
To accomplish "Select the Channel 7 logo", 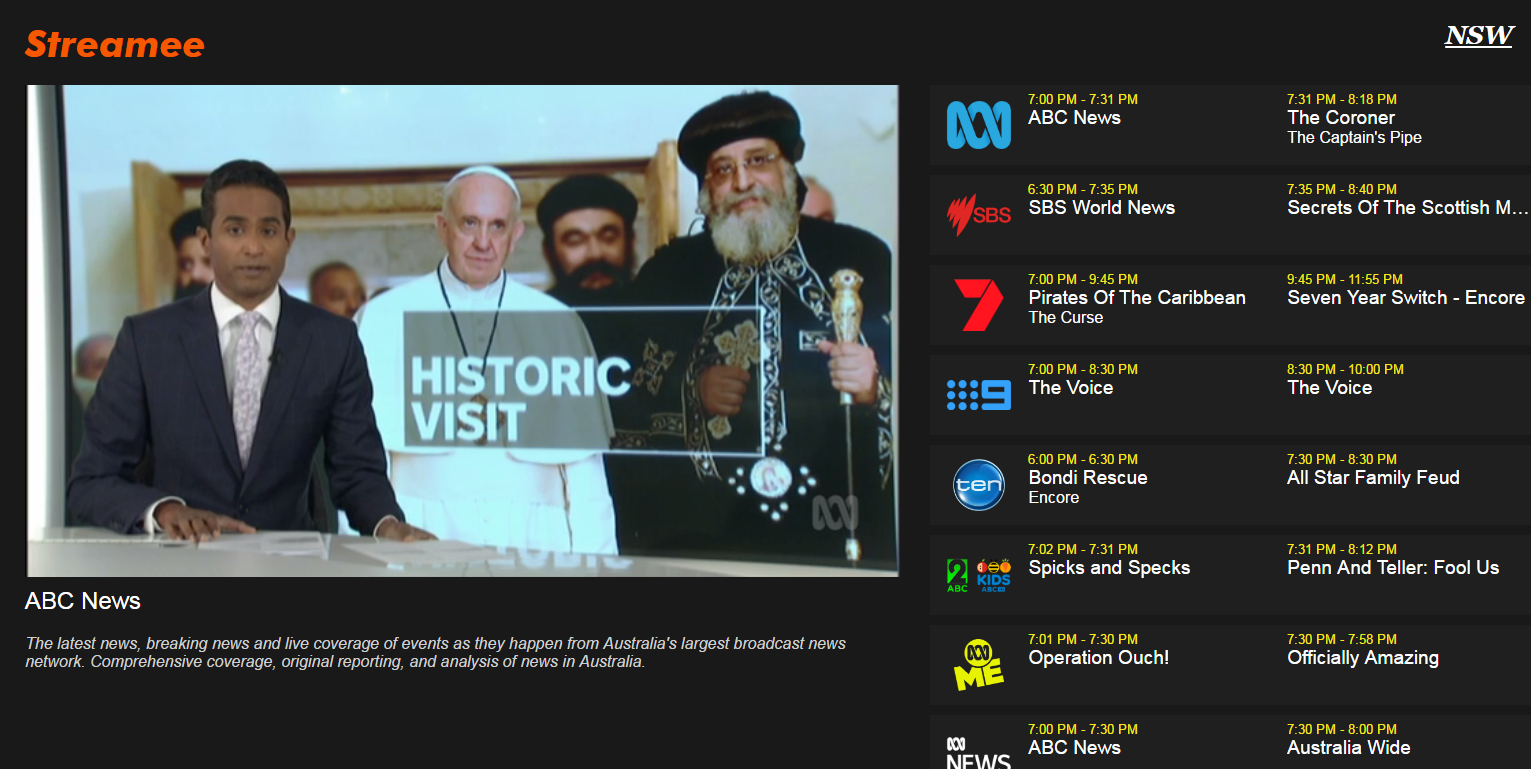I will [x=979, y=305].
